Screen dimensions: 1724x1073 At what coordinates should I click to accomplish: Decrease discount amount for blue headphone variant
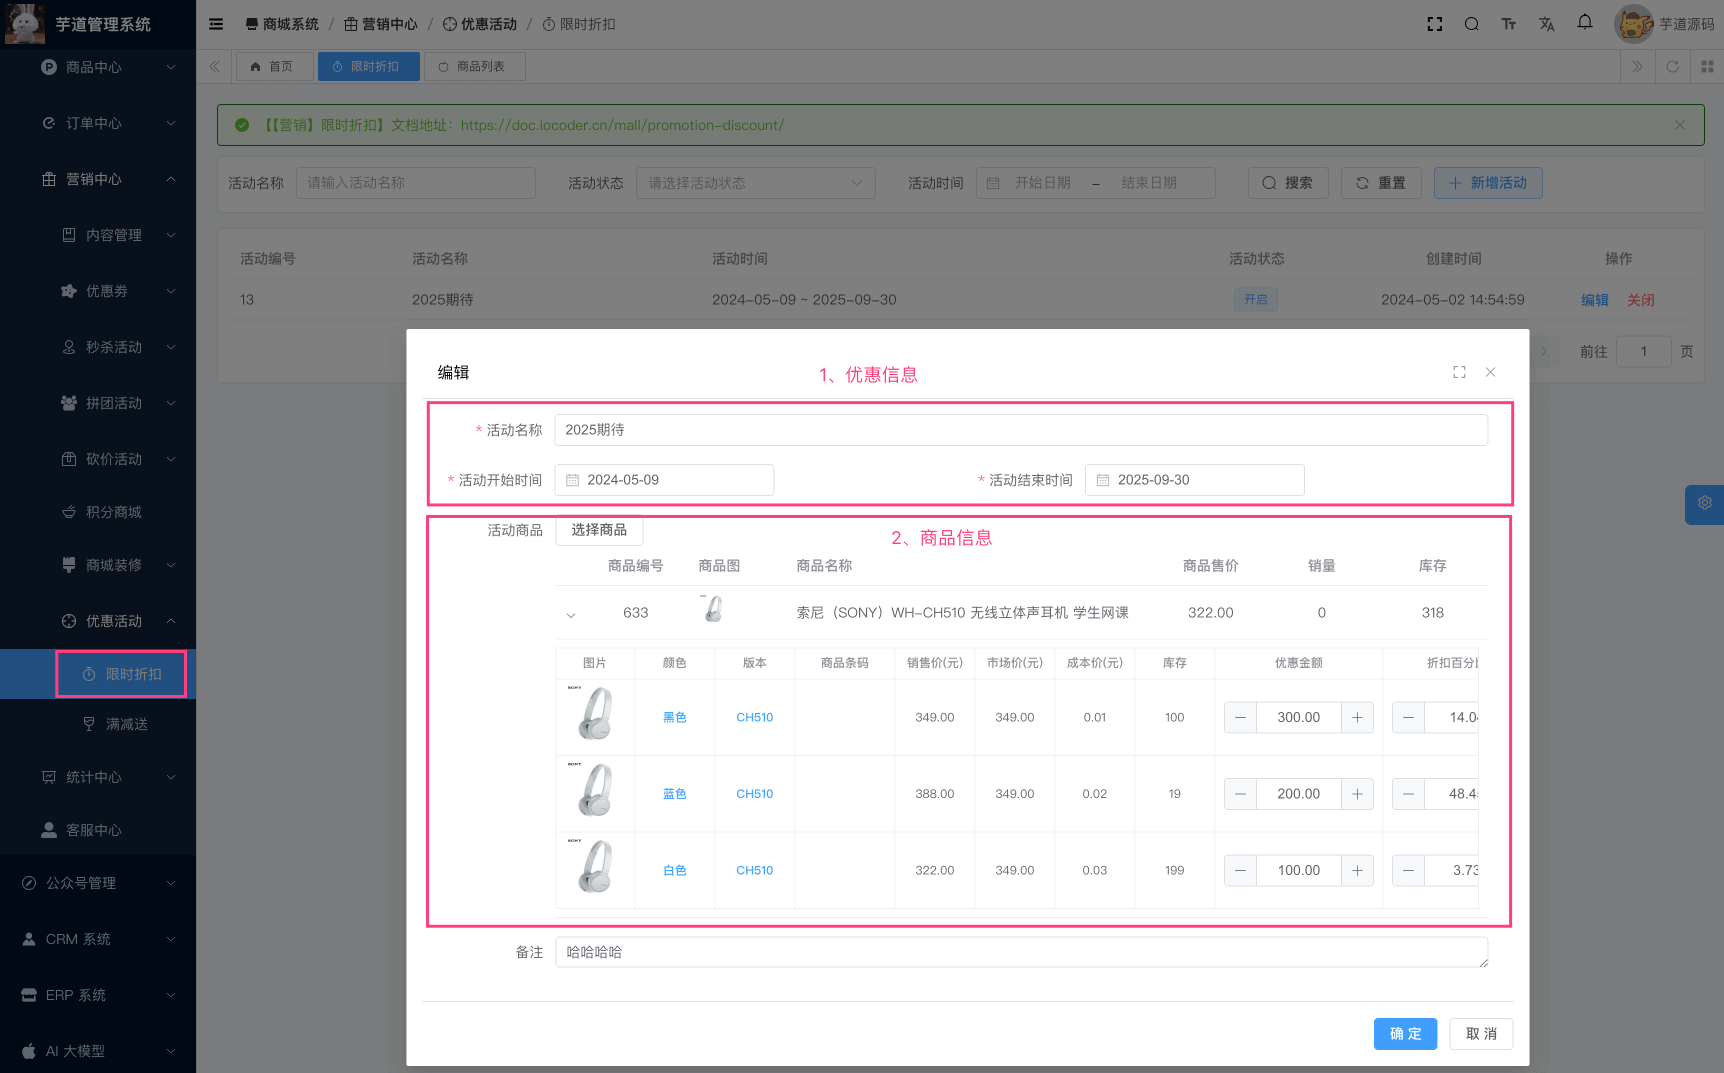[1240, 794]
